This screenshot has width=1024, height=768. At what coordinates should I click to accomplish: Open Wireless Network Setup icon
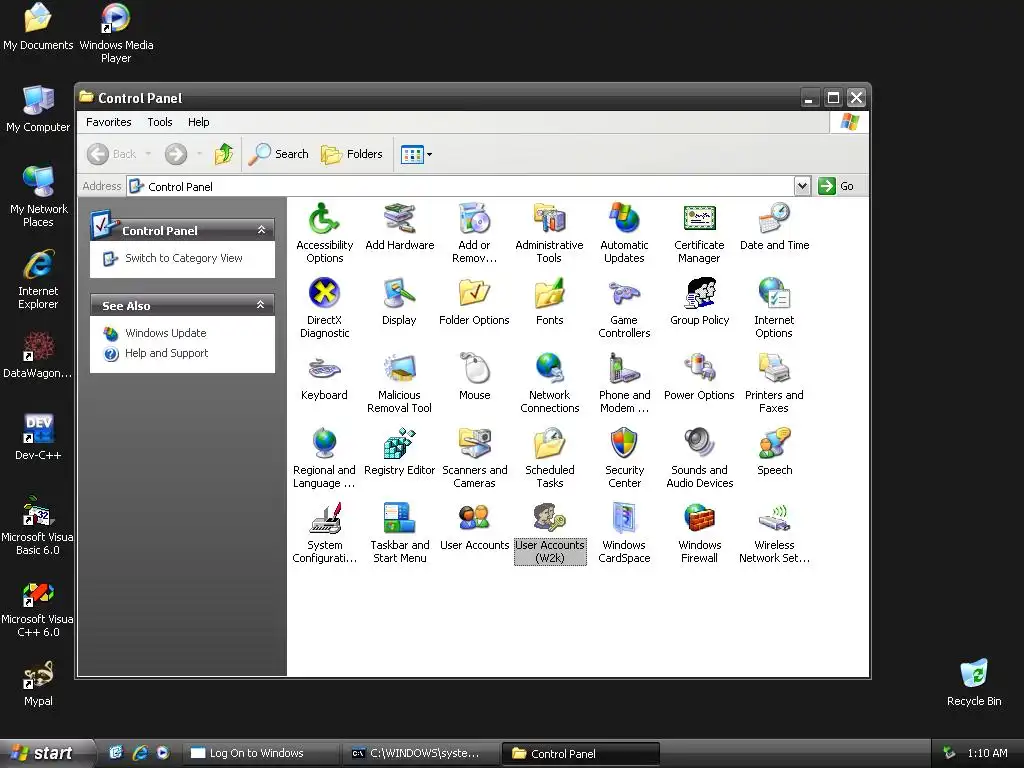pyautogui.click(x=775, y=533)
